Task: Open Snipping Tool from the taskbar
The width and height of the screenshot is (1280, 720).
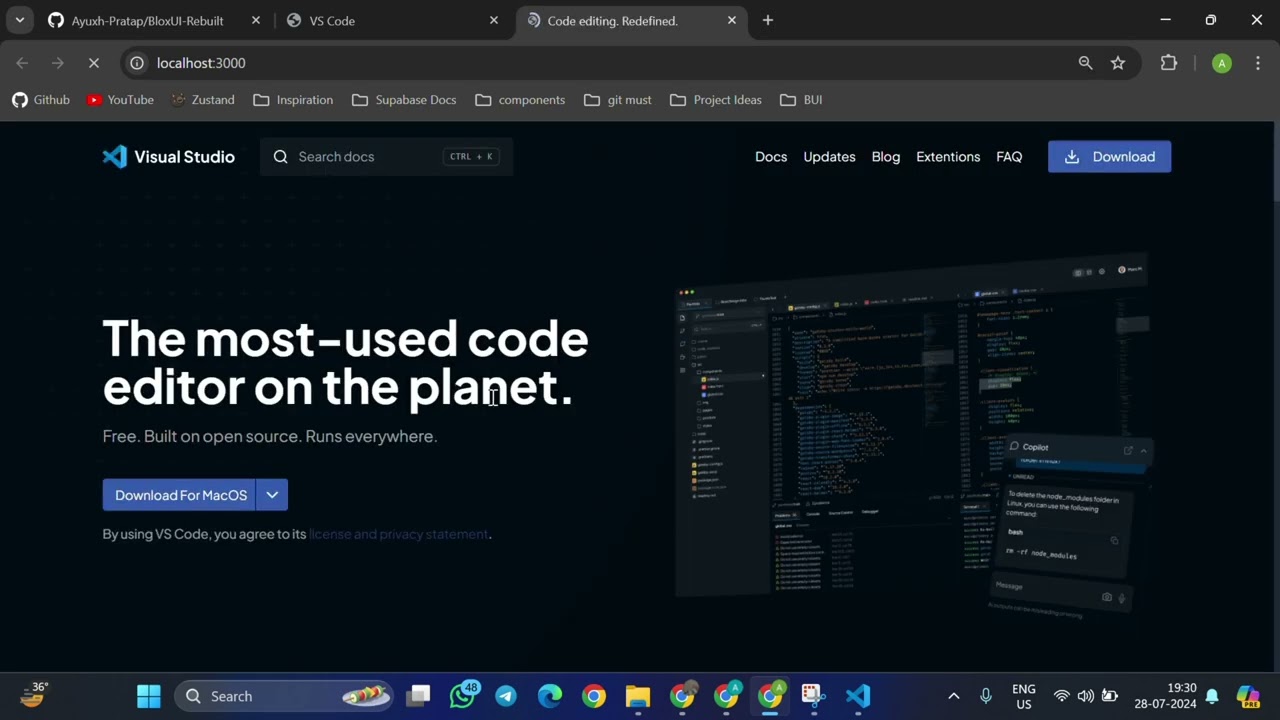Action: (x=812, y=696)
